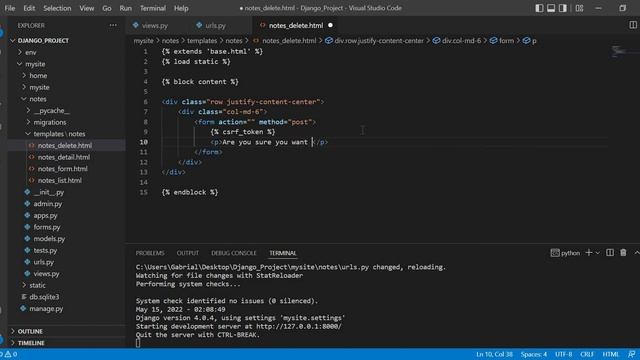Click form breadcrumb segment

pos(502,40)
